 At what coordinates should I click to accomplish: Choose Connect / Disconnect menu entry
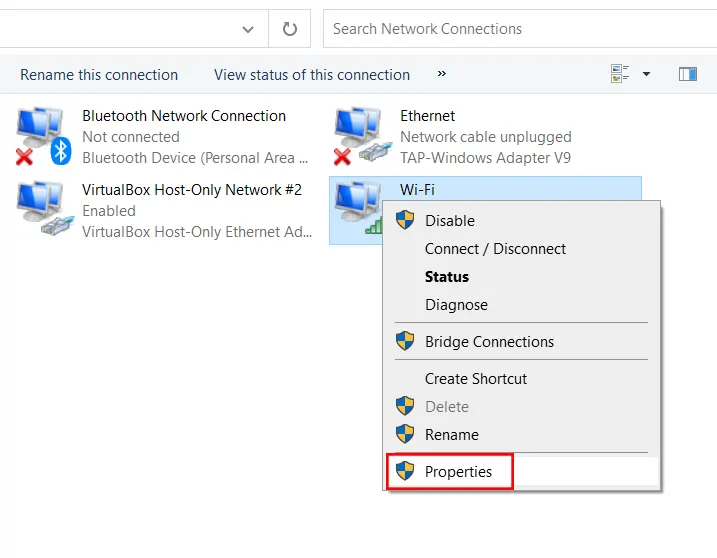521,249
